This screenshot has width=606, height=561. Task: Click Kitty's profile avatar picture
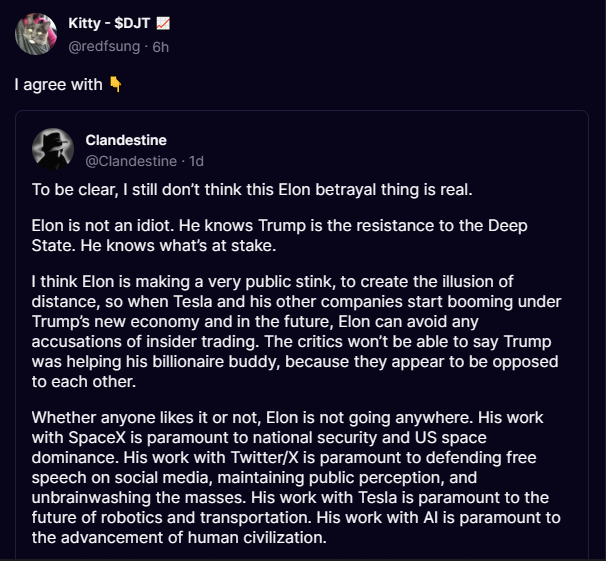[x=36, y=35]
